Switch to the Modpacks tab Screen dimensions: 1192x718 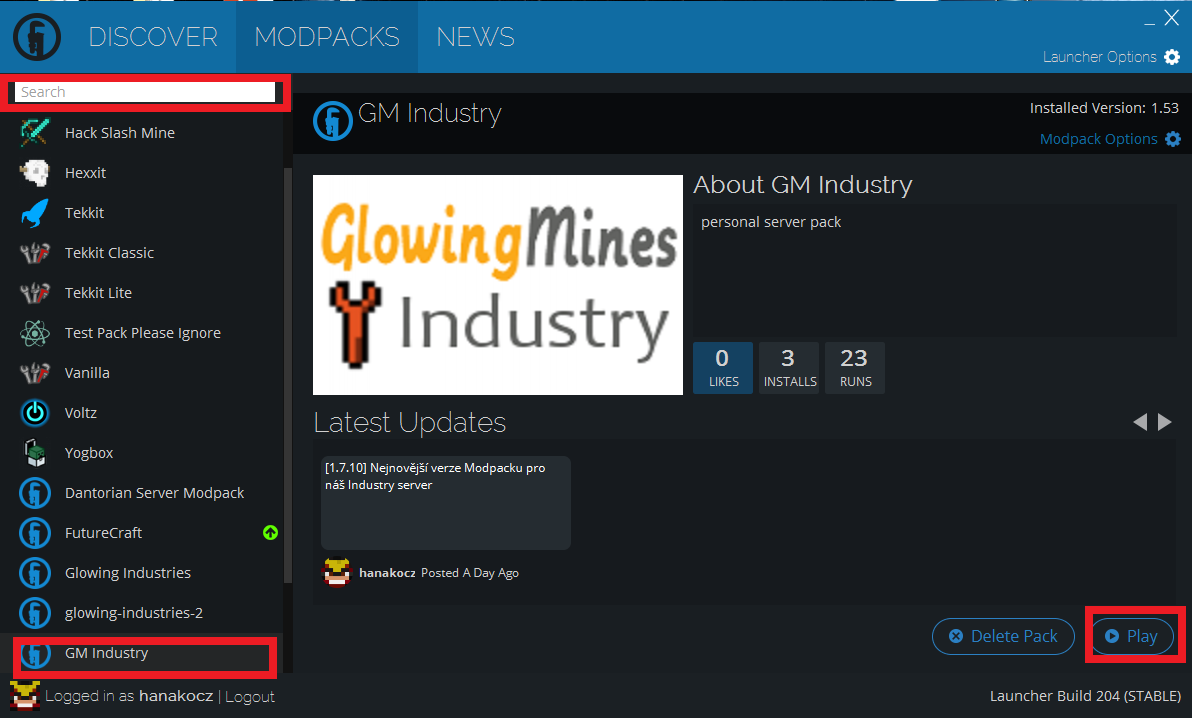pyautogui.click(x=327, y=37)
